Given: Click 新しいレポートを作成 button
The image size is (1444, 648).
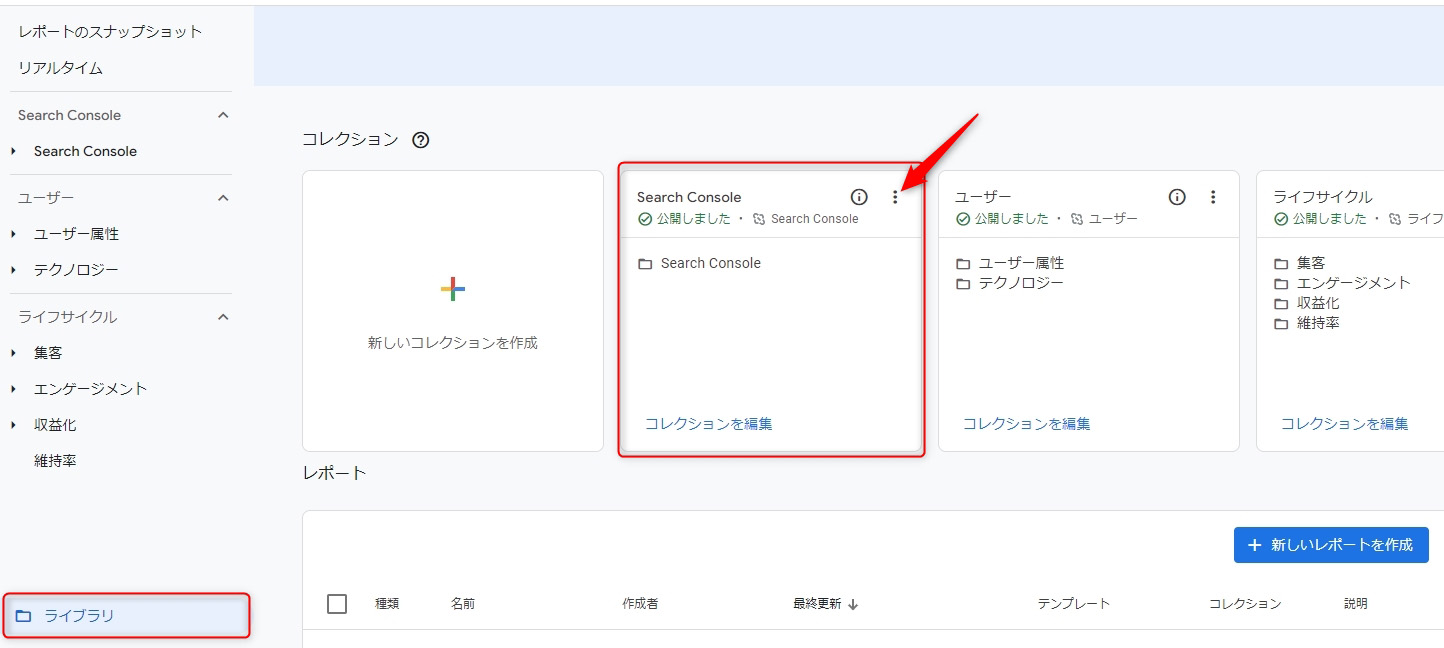Looking at the screenshot, I should click(1331, 545).
